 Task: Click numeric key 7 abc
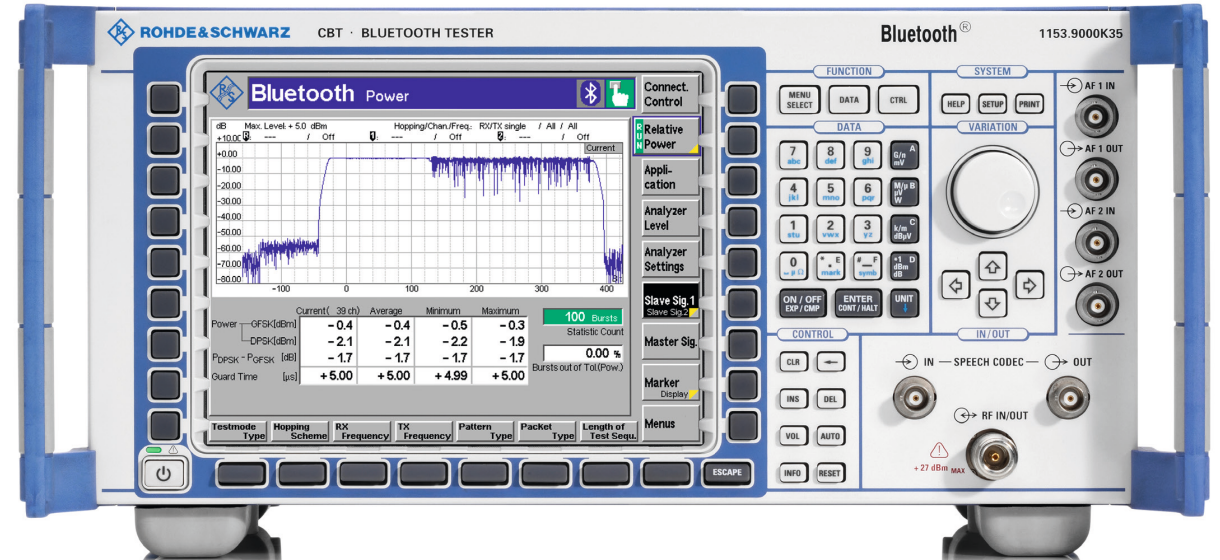793,154
